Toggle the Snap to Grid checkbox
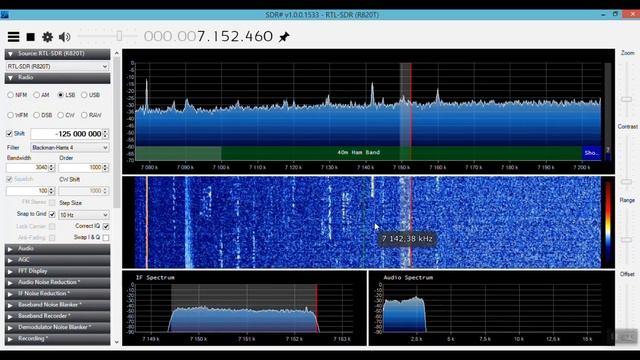The image size is (640, 360). (52, 214)
